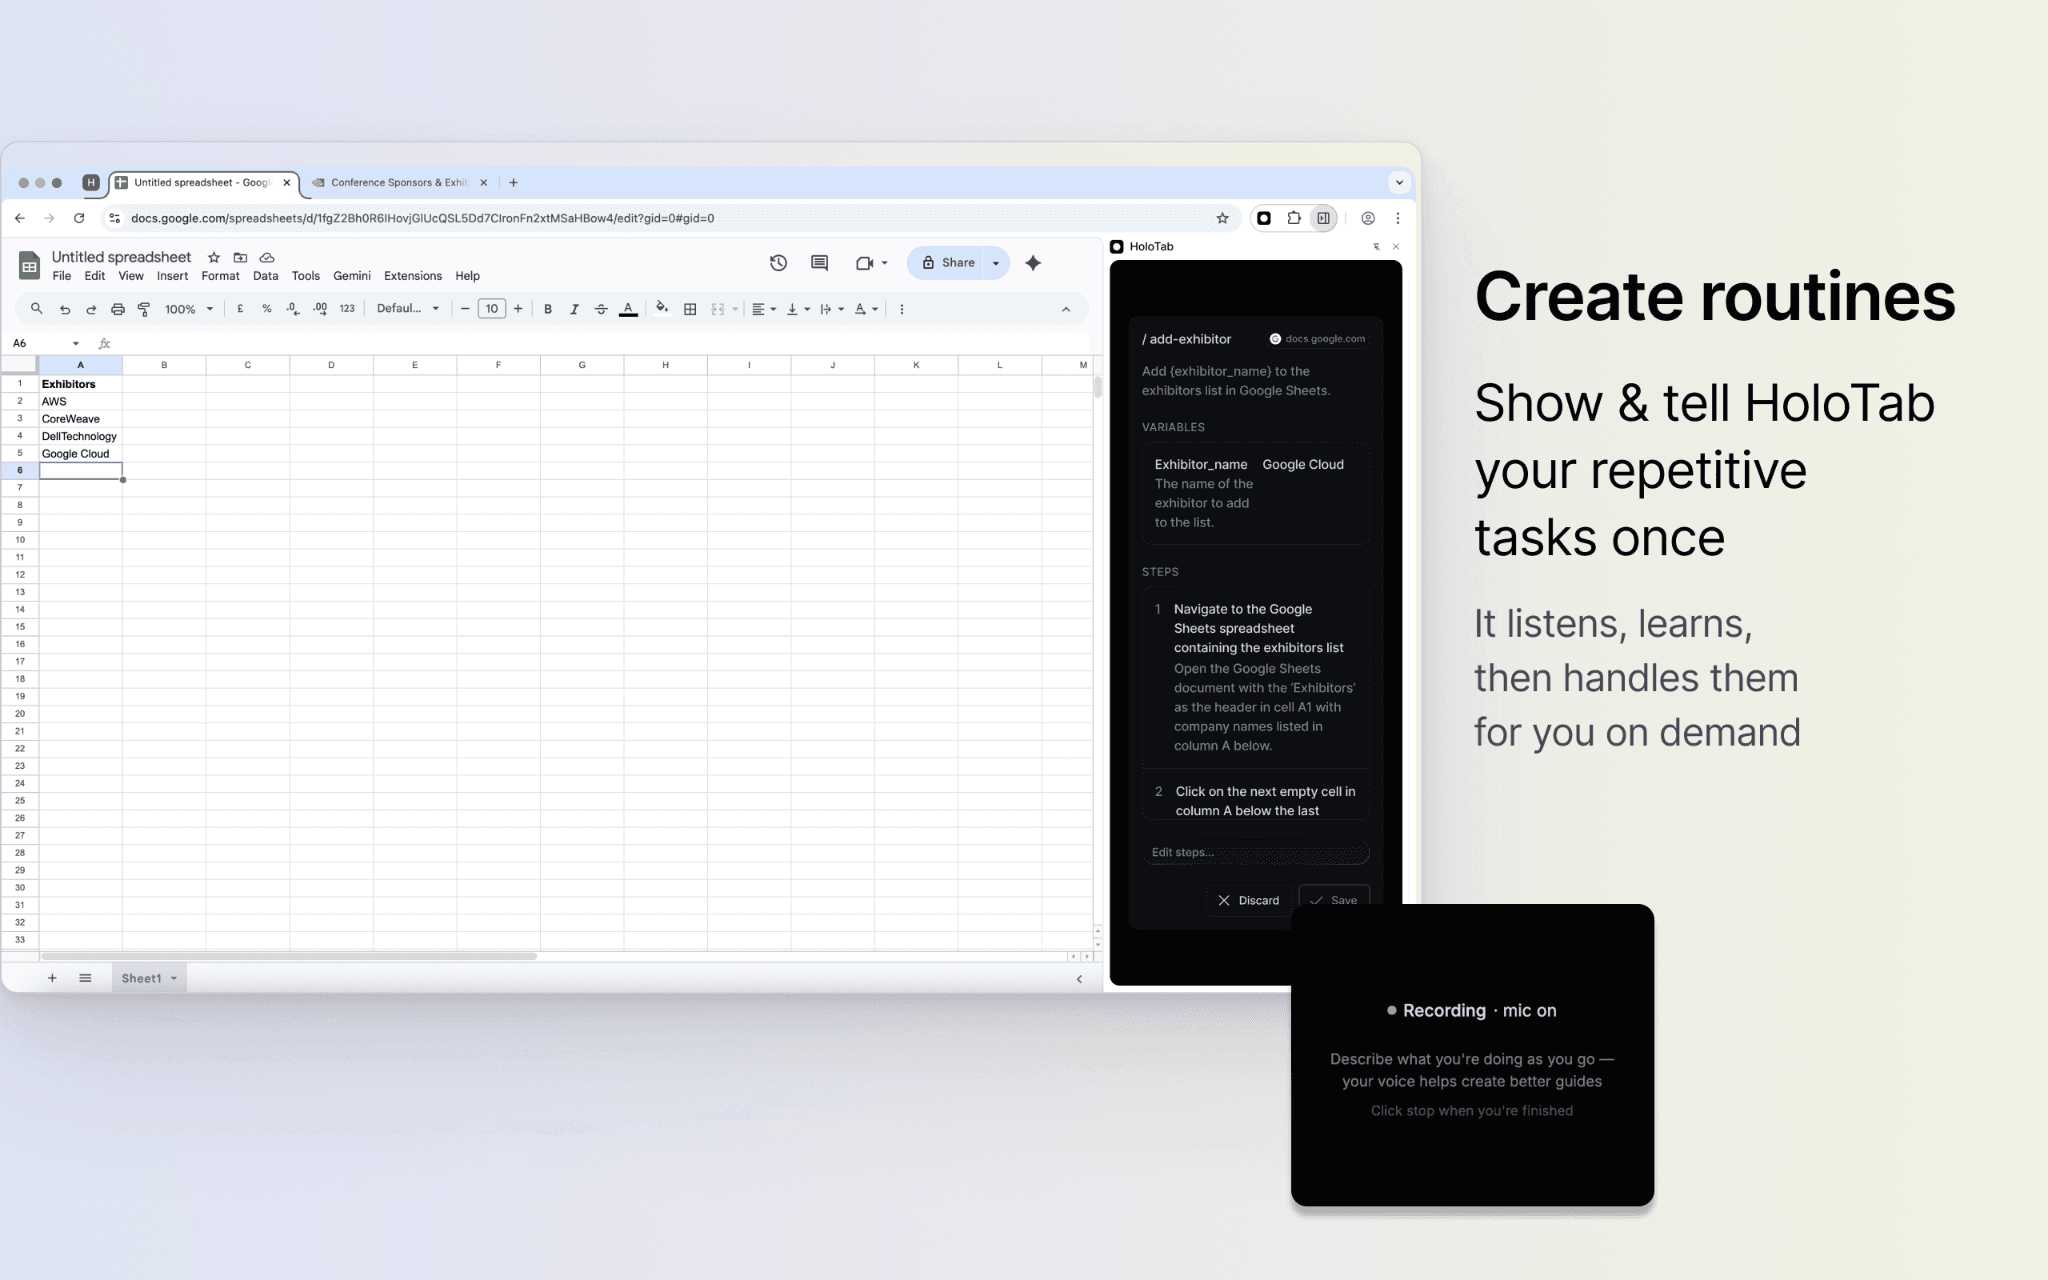
Task: Toggle strikethrough formatting
Action: 601,309
